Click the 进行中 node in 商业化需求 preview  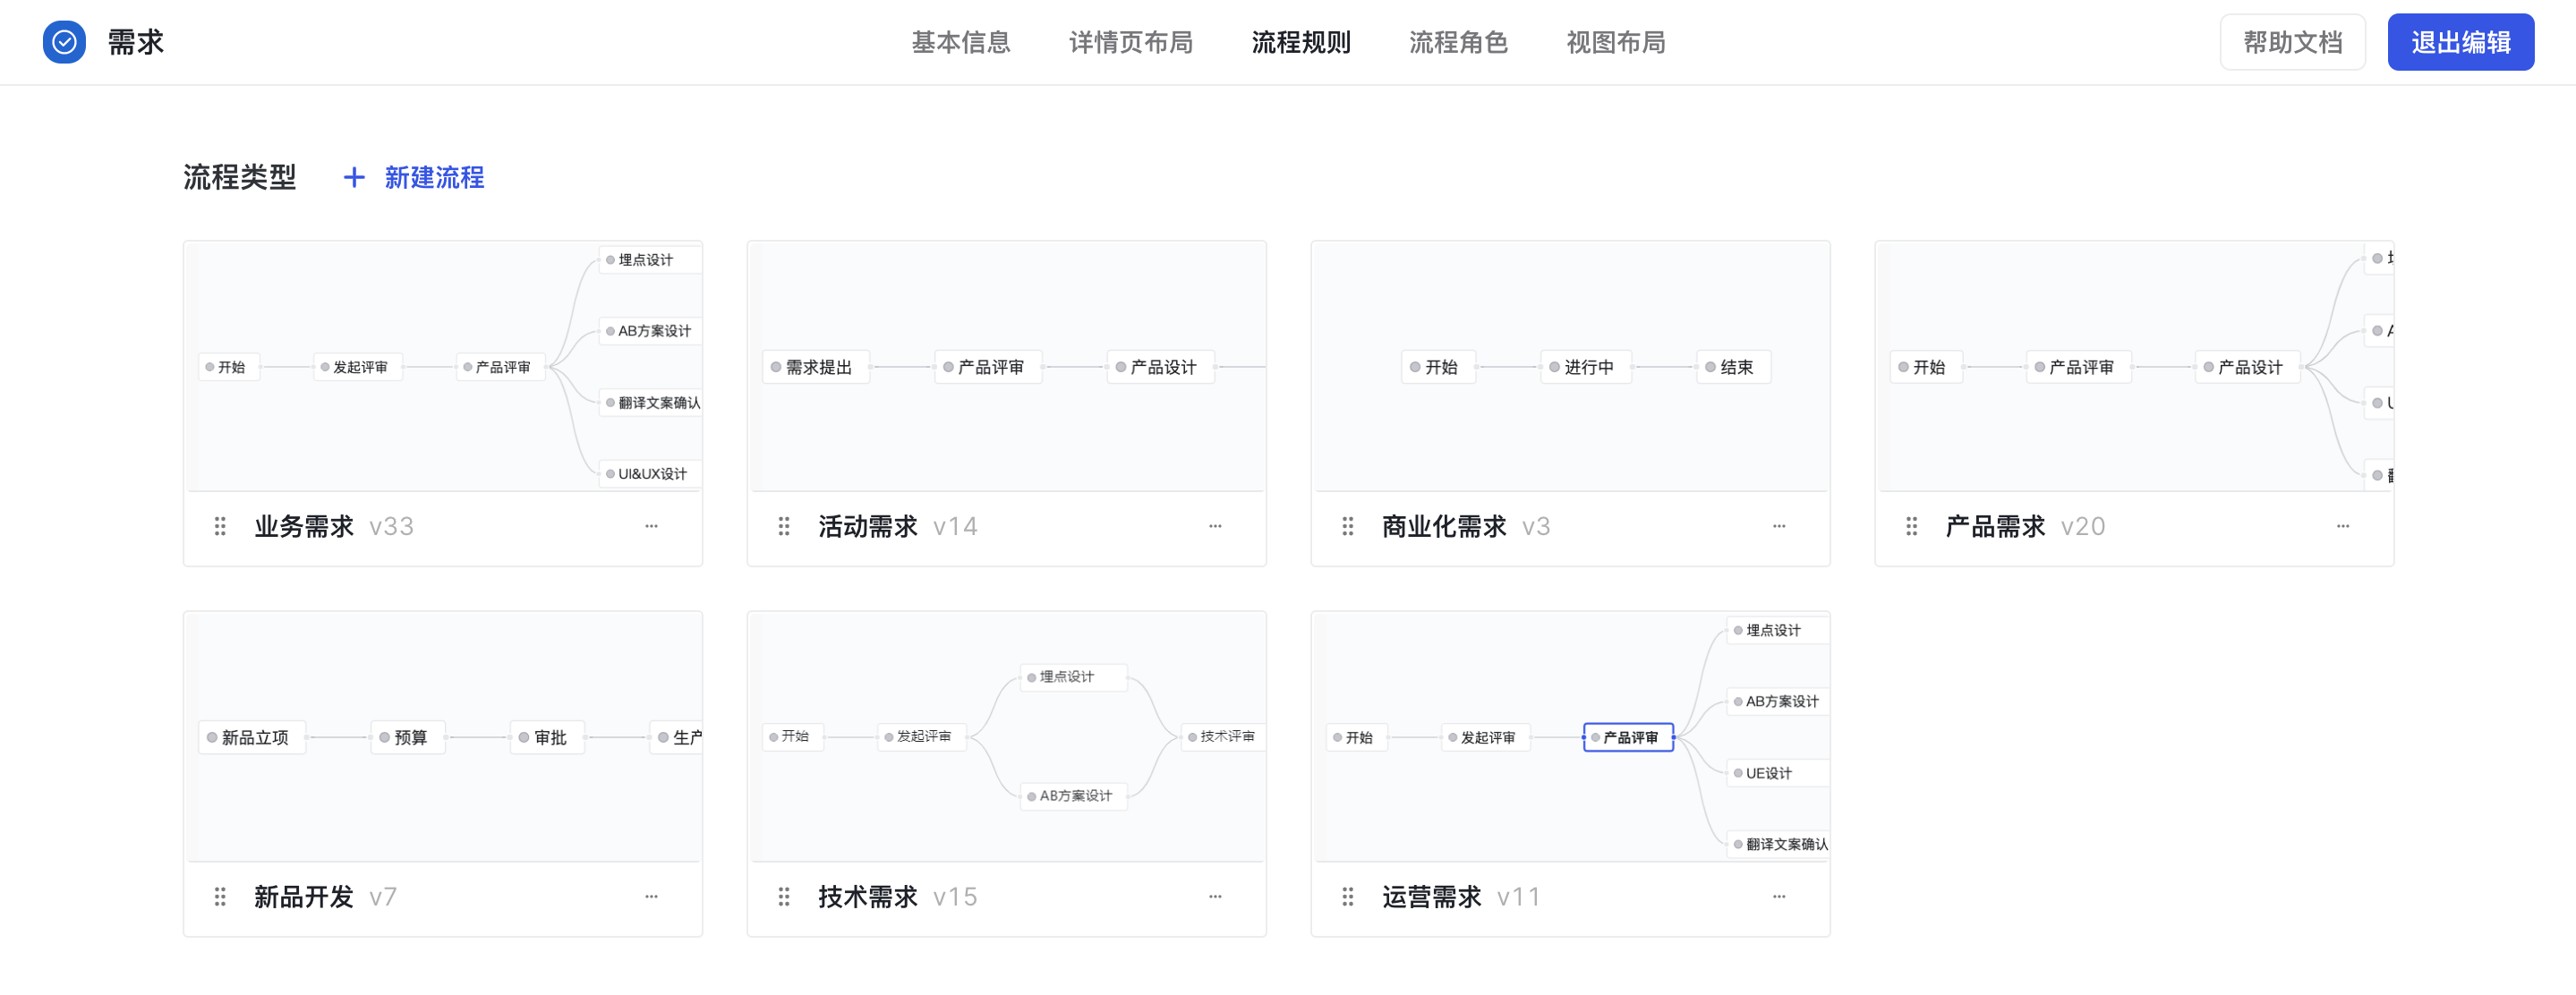pos(1586,367)
